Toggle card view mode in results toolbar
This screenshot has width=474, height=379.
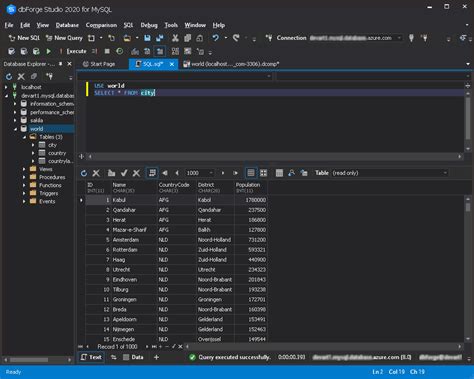coord(263,173)
